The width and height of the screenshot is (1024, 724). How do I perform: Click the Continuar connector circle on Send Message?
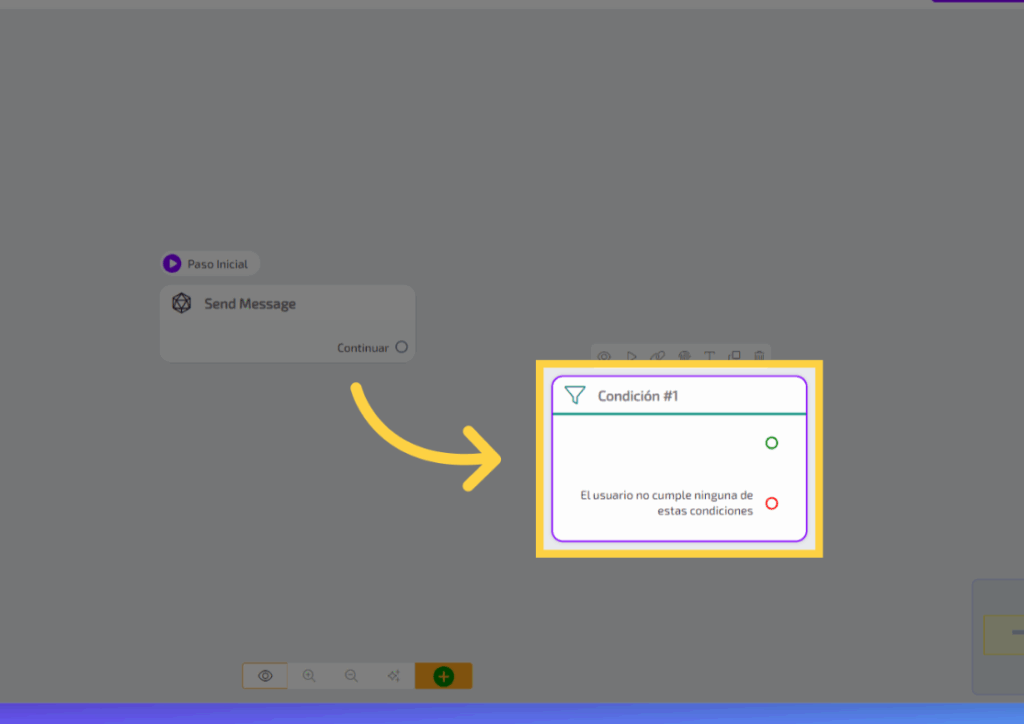tap(401, 348)
